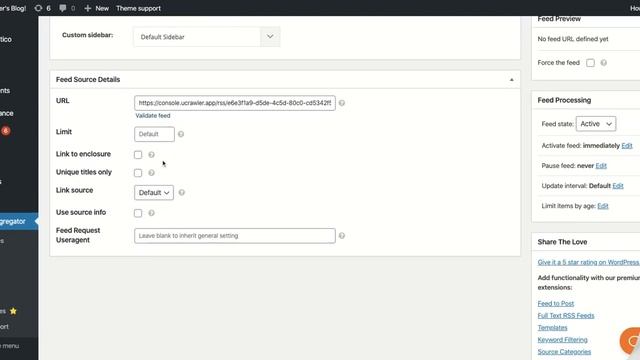Click the Feed Source Details heading
Screen dimensions: 640x360
pos(88,79)
